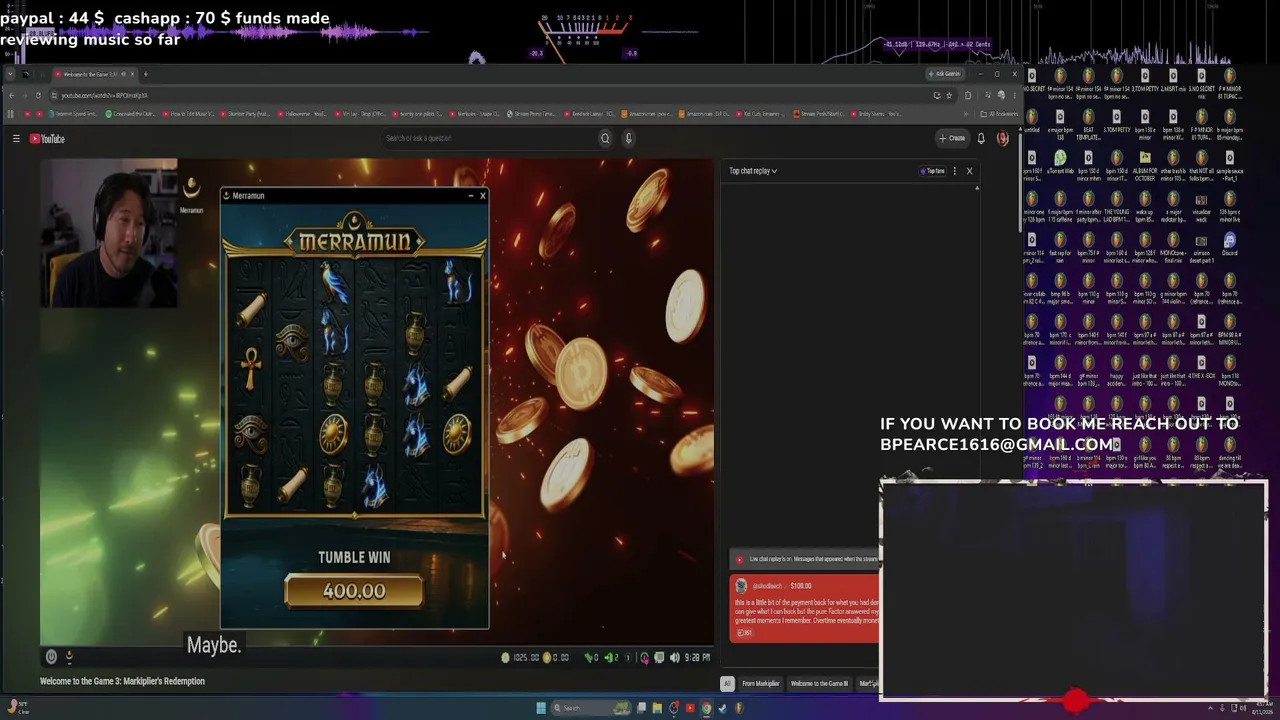Click the Top fans badge in chat
This screenshot has height=720, width=1280.
pyautogui.click(x=932, y=171)
